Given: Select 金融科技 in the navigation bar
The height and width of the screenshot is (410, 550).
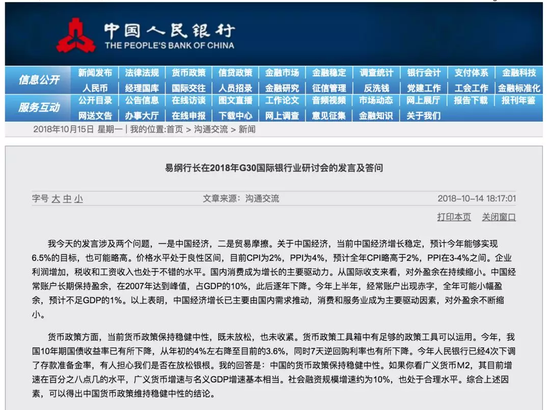Looking at the screenshot, I should 519,73.
